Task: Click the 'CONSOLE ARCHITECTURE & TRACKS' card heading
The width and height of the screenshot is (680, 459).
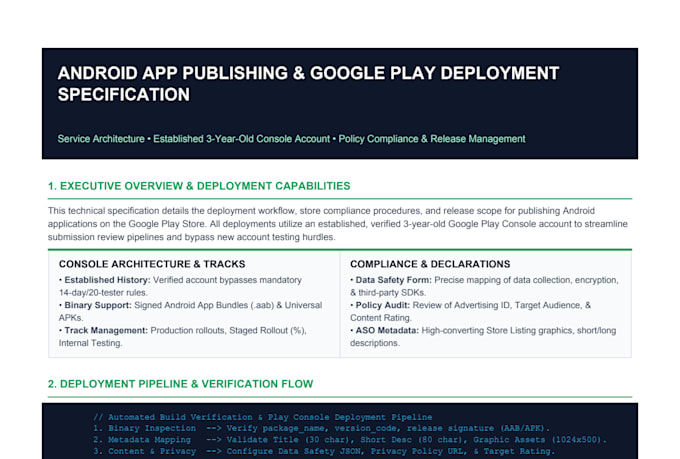Action: click(152, 264)
